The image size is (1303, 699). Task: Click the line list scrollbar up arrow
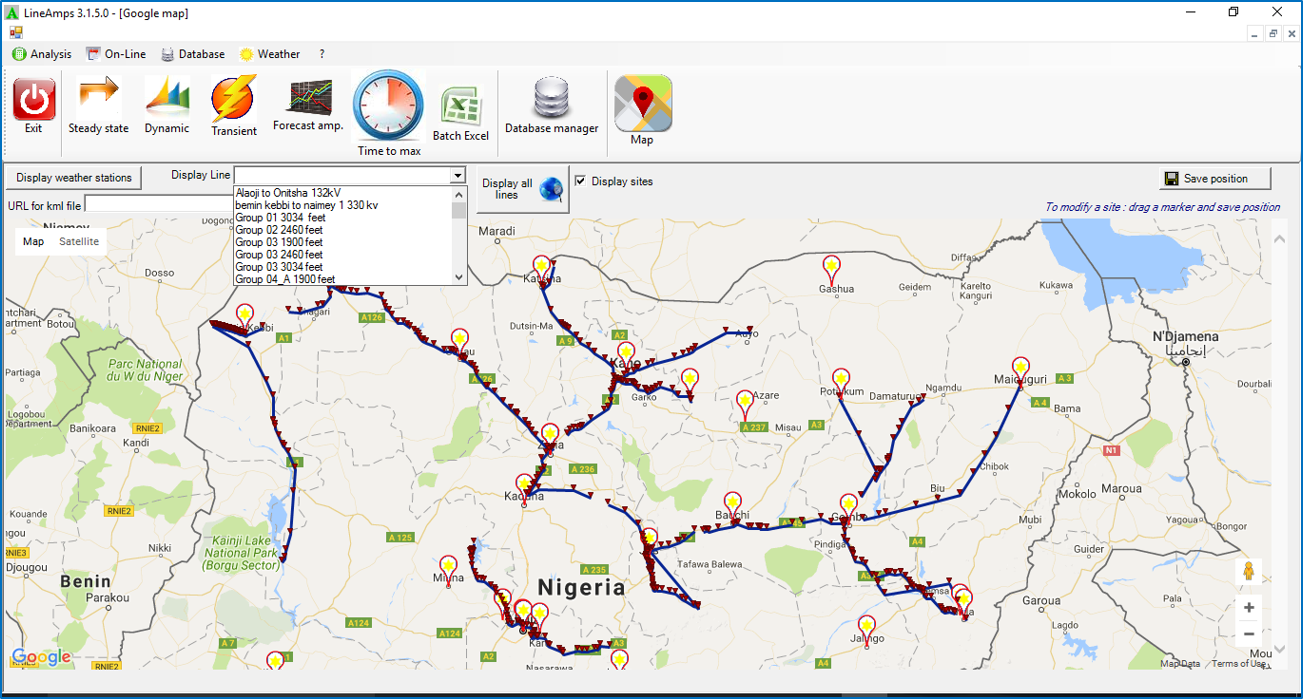pyautogui.click(x=459, y=193)
